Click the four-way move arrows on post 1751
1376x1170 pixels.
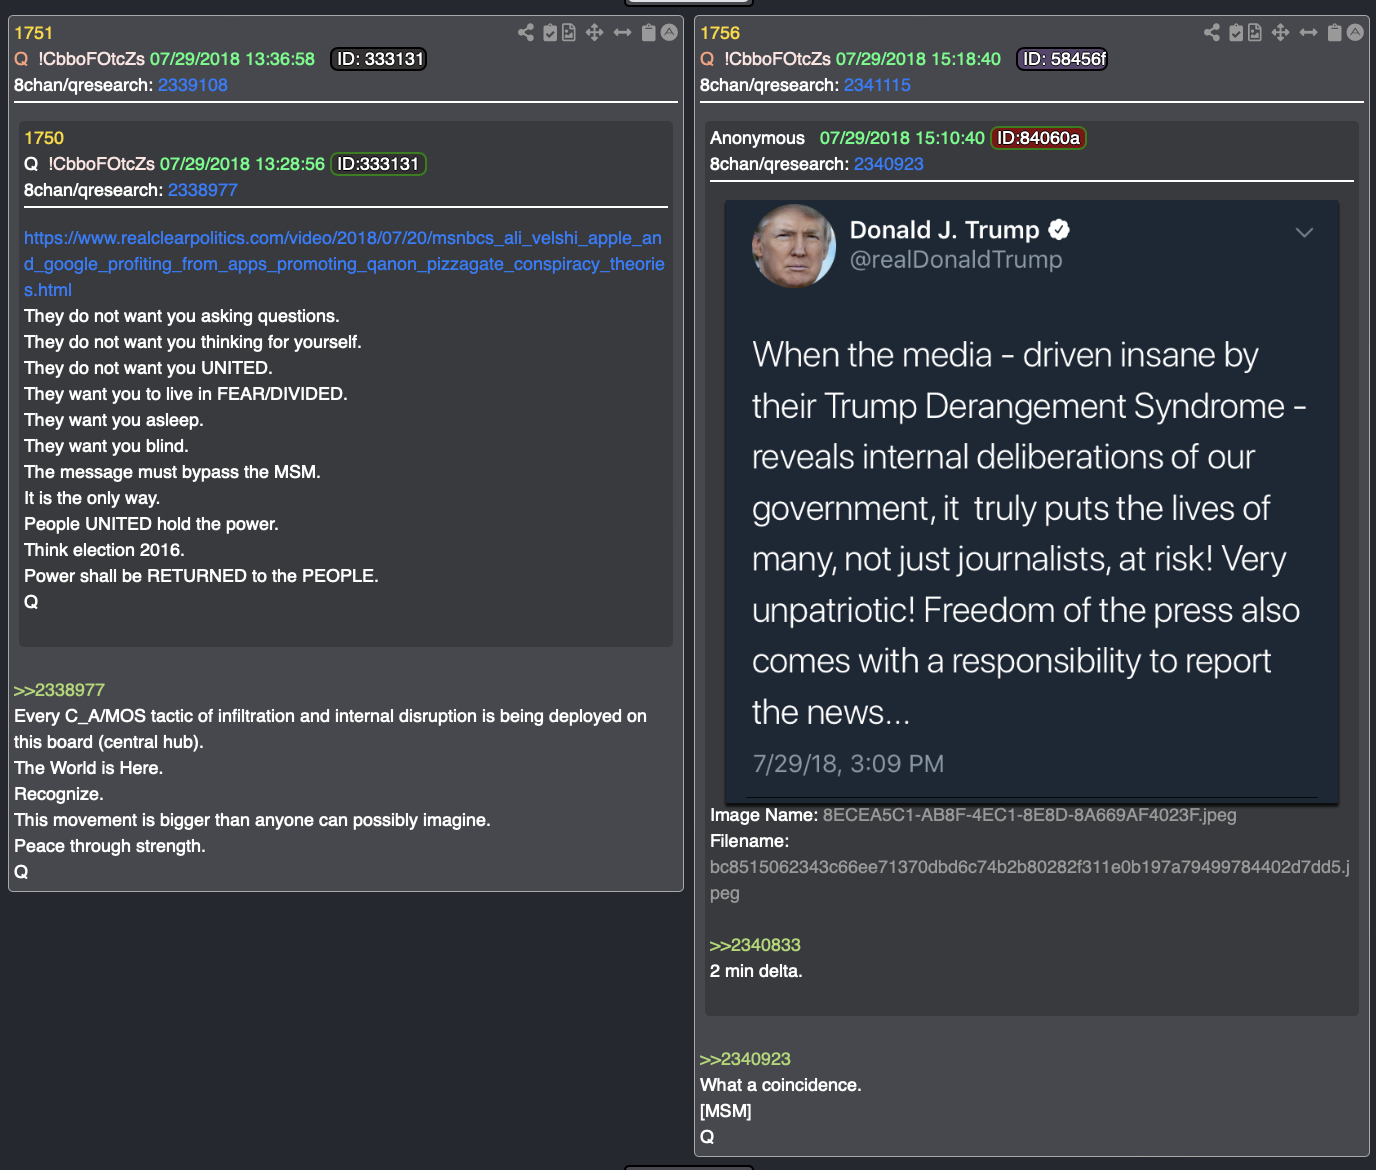coord(594,33)
